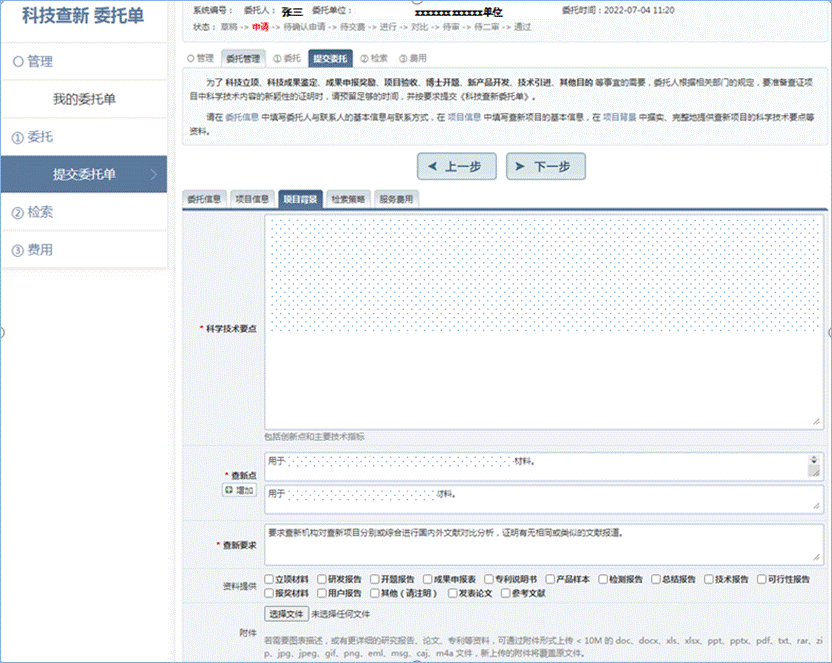Click the 包括创新点和主要技术指标 hint text
This screenshot has width=832, height=663.
315,437
